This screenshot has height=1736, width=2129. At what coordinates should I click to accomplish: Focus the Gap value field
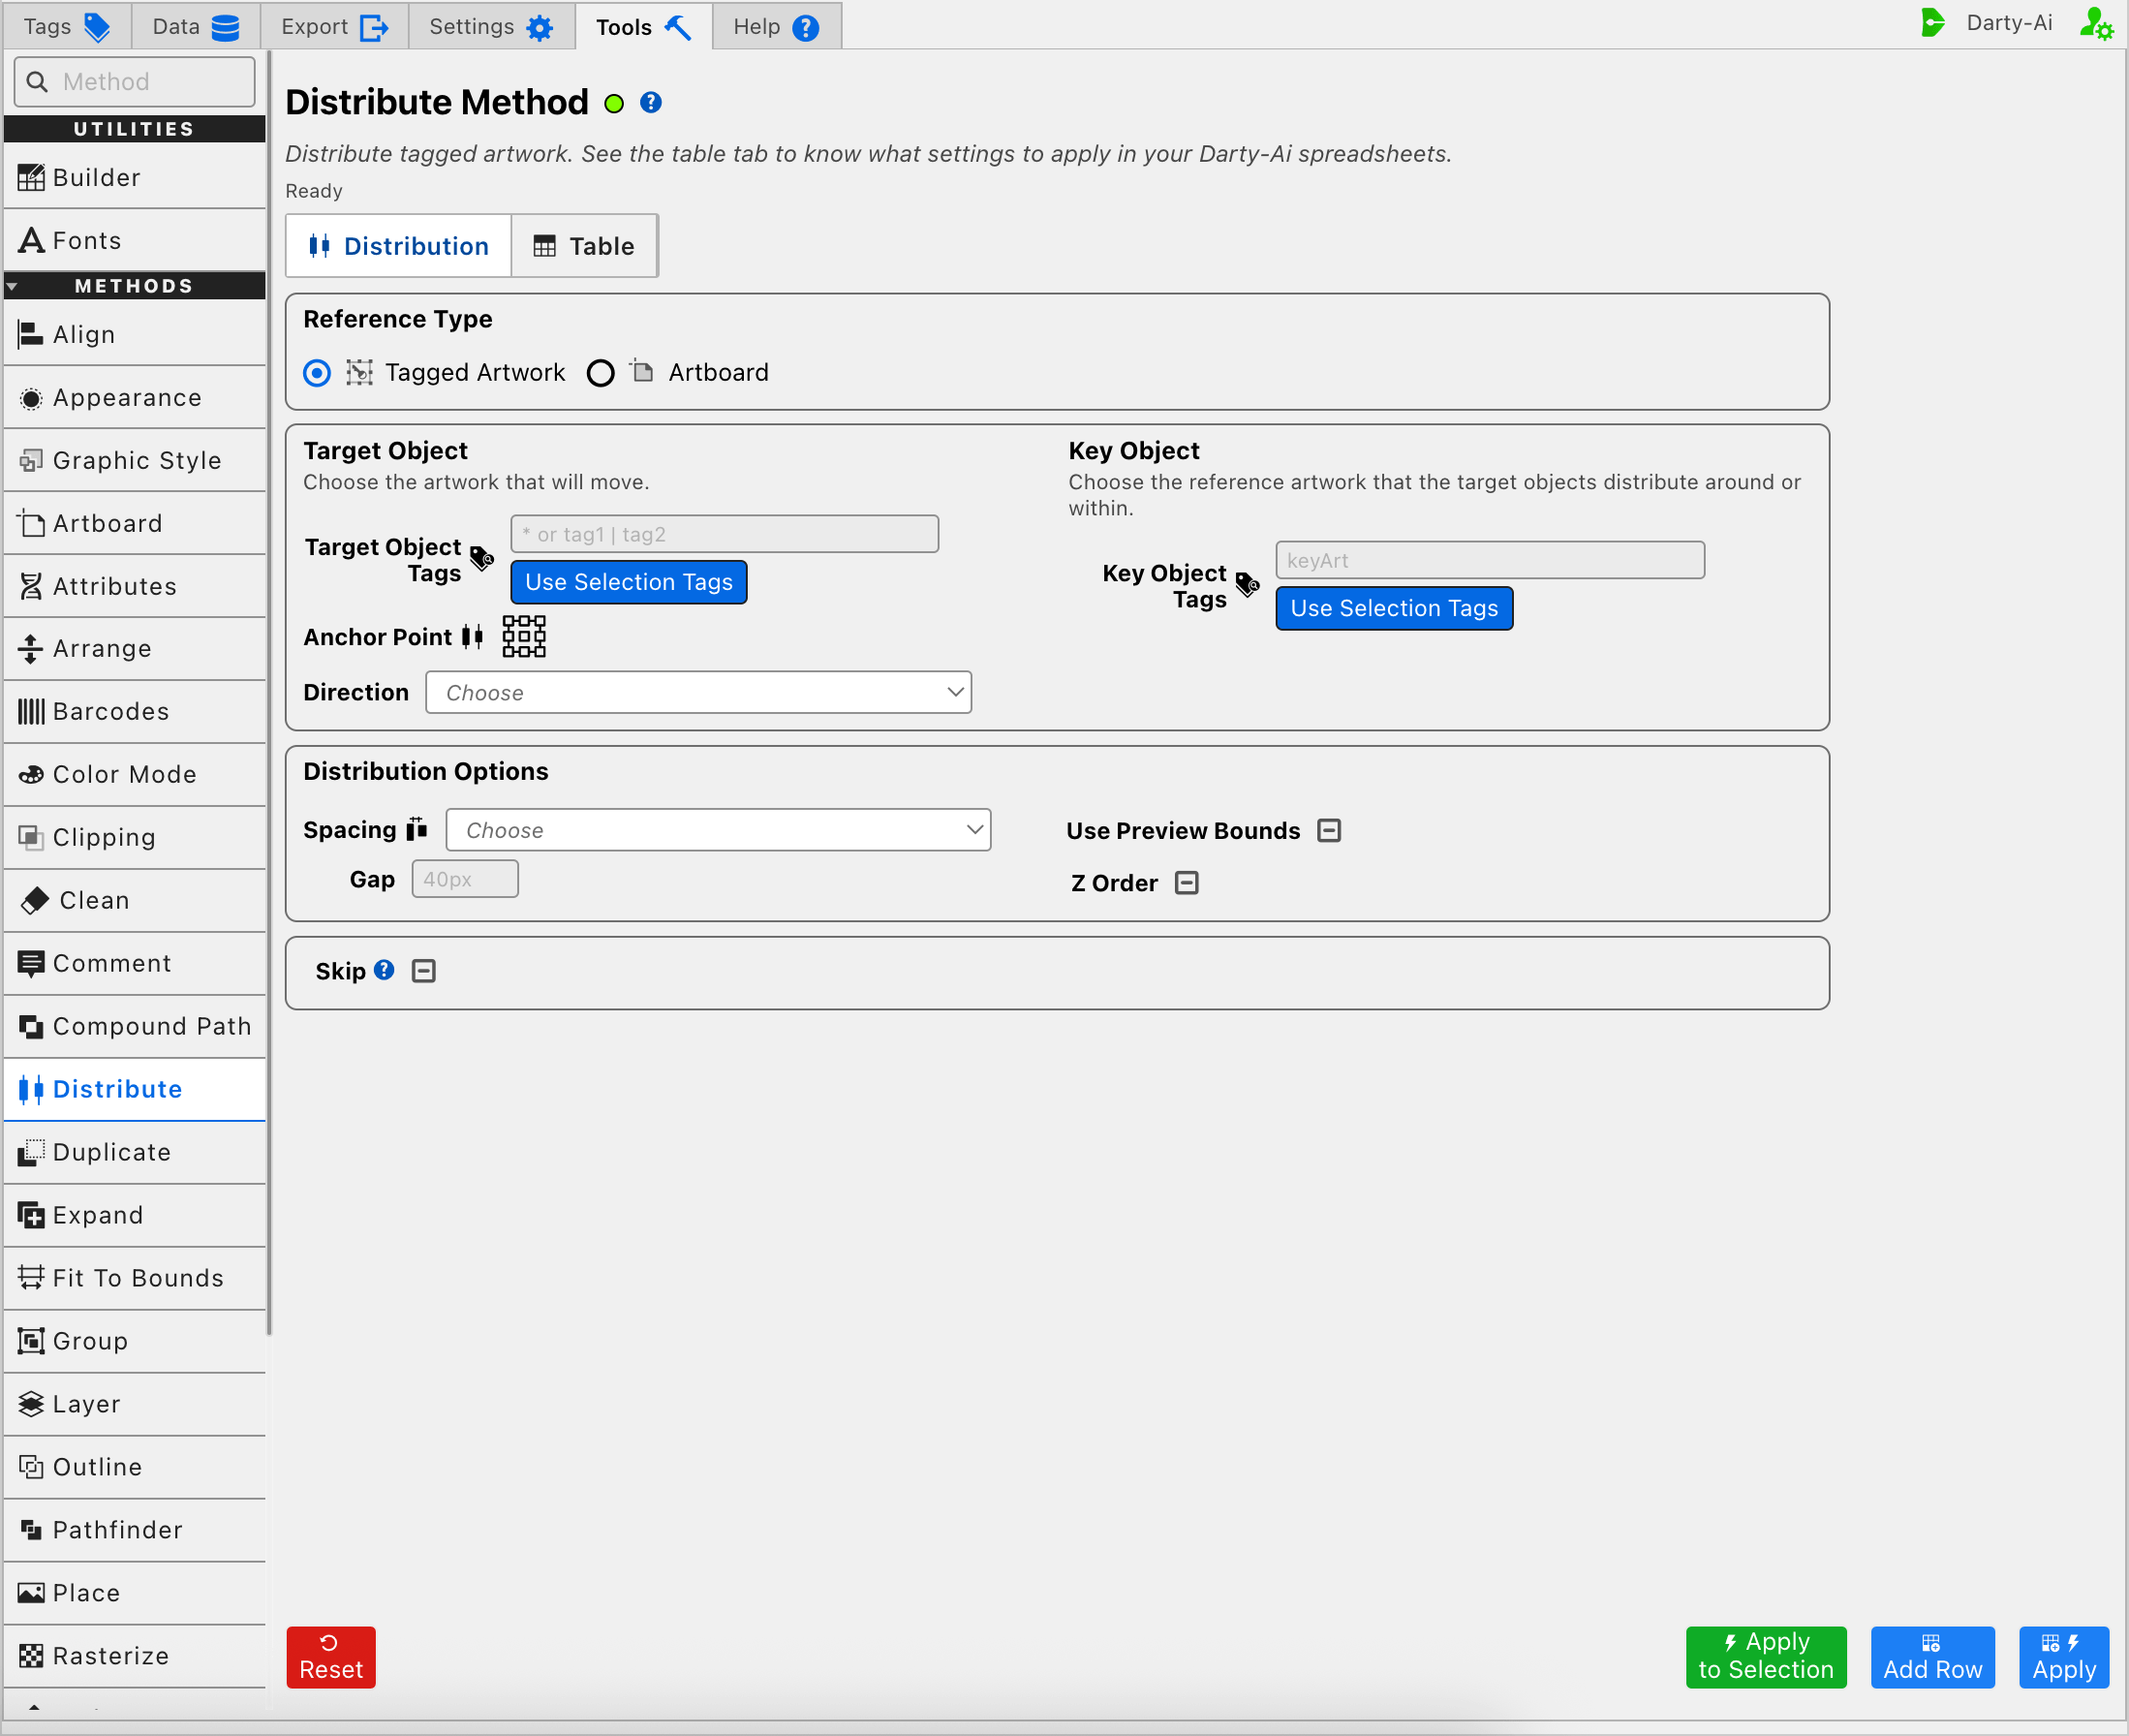pos(465,879)
